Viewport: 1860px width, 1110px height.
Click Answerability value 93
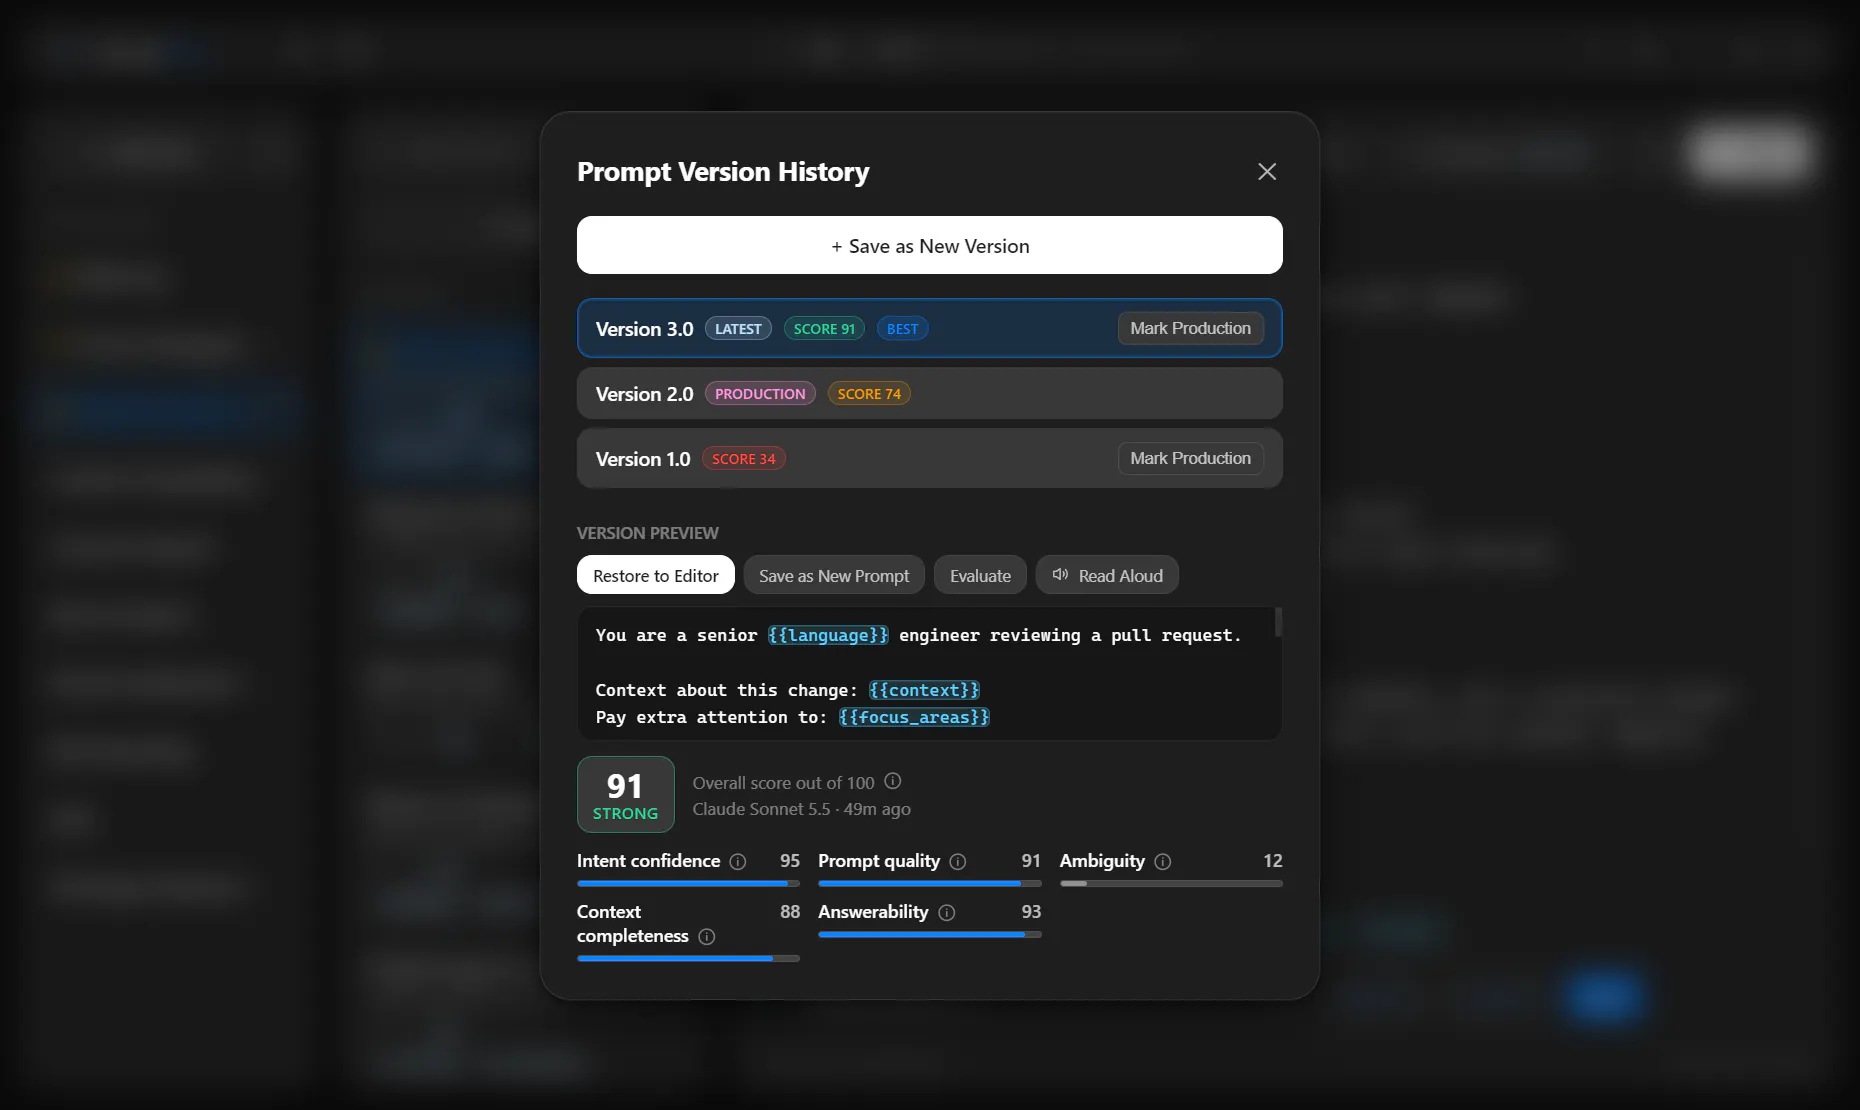click(1031, 912)
